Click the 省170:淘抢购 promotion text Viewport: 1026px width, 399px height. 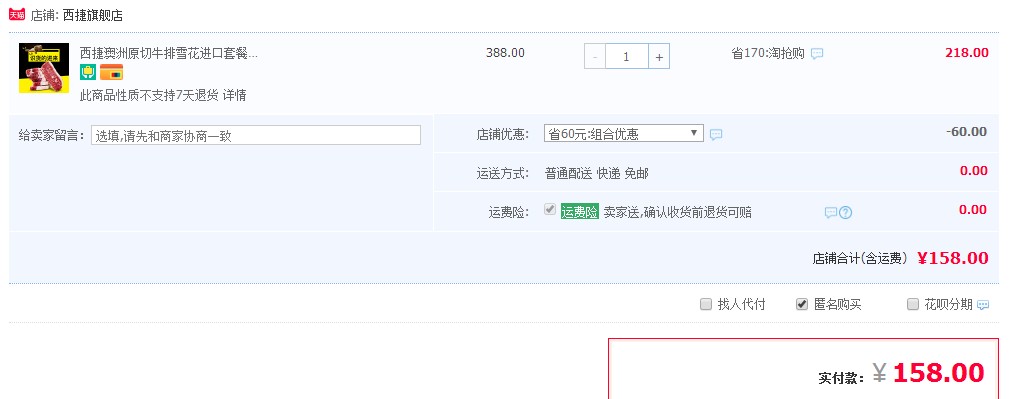tap(768, 54)
